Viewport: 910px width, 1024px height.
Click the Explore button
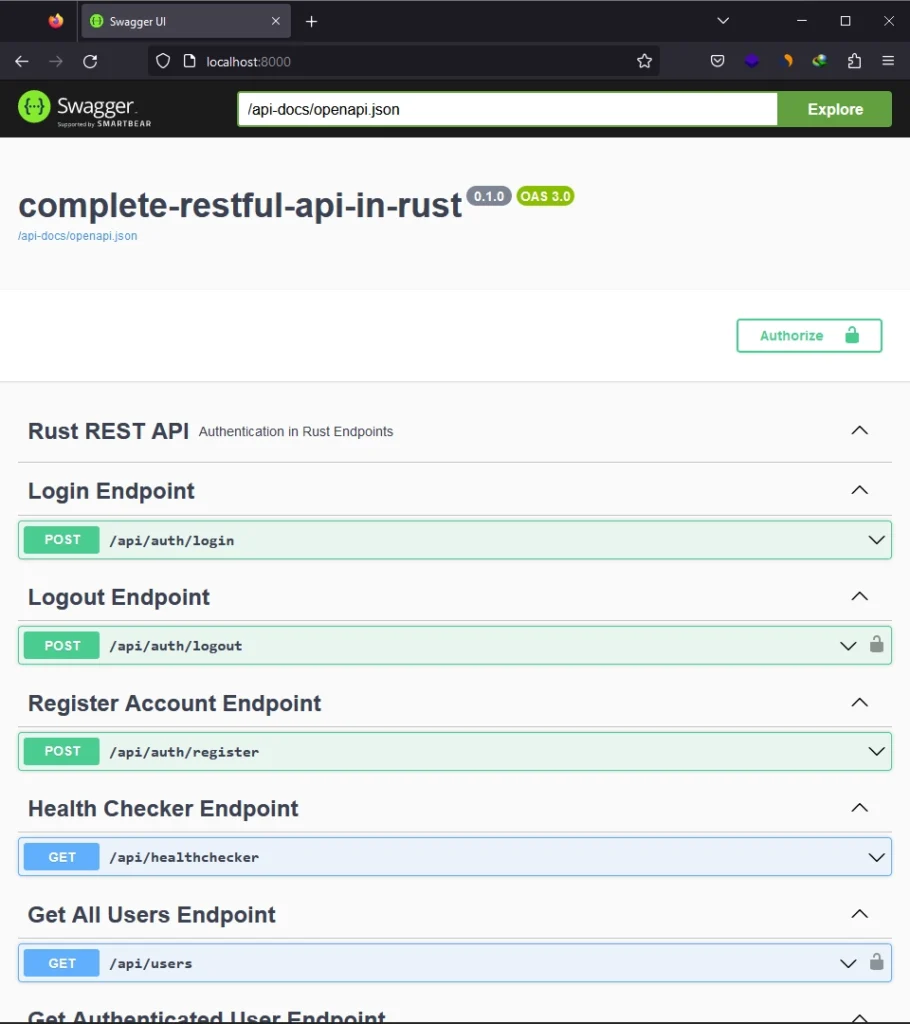point(835,108)
